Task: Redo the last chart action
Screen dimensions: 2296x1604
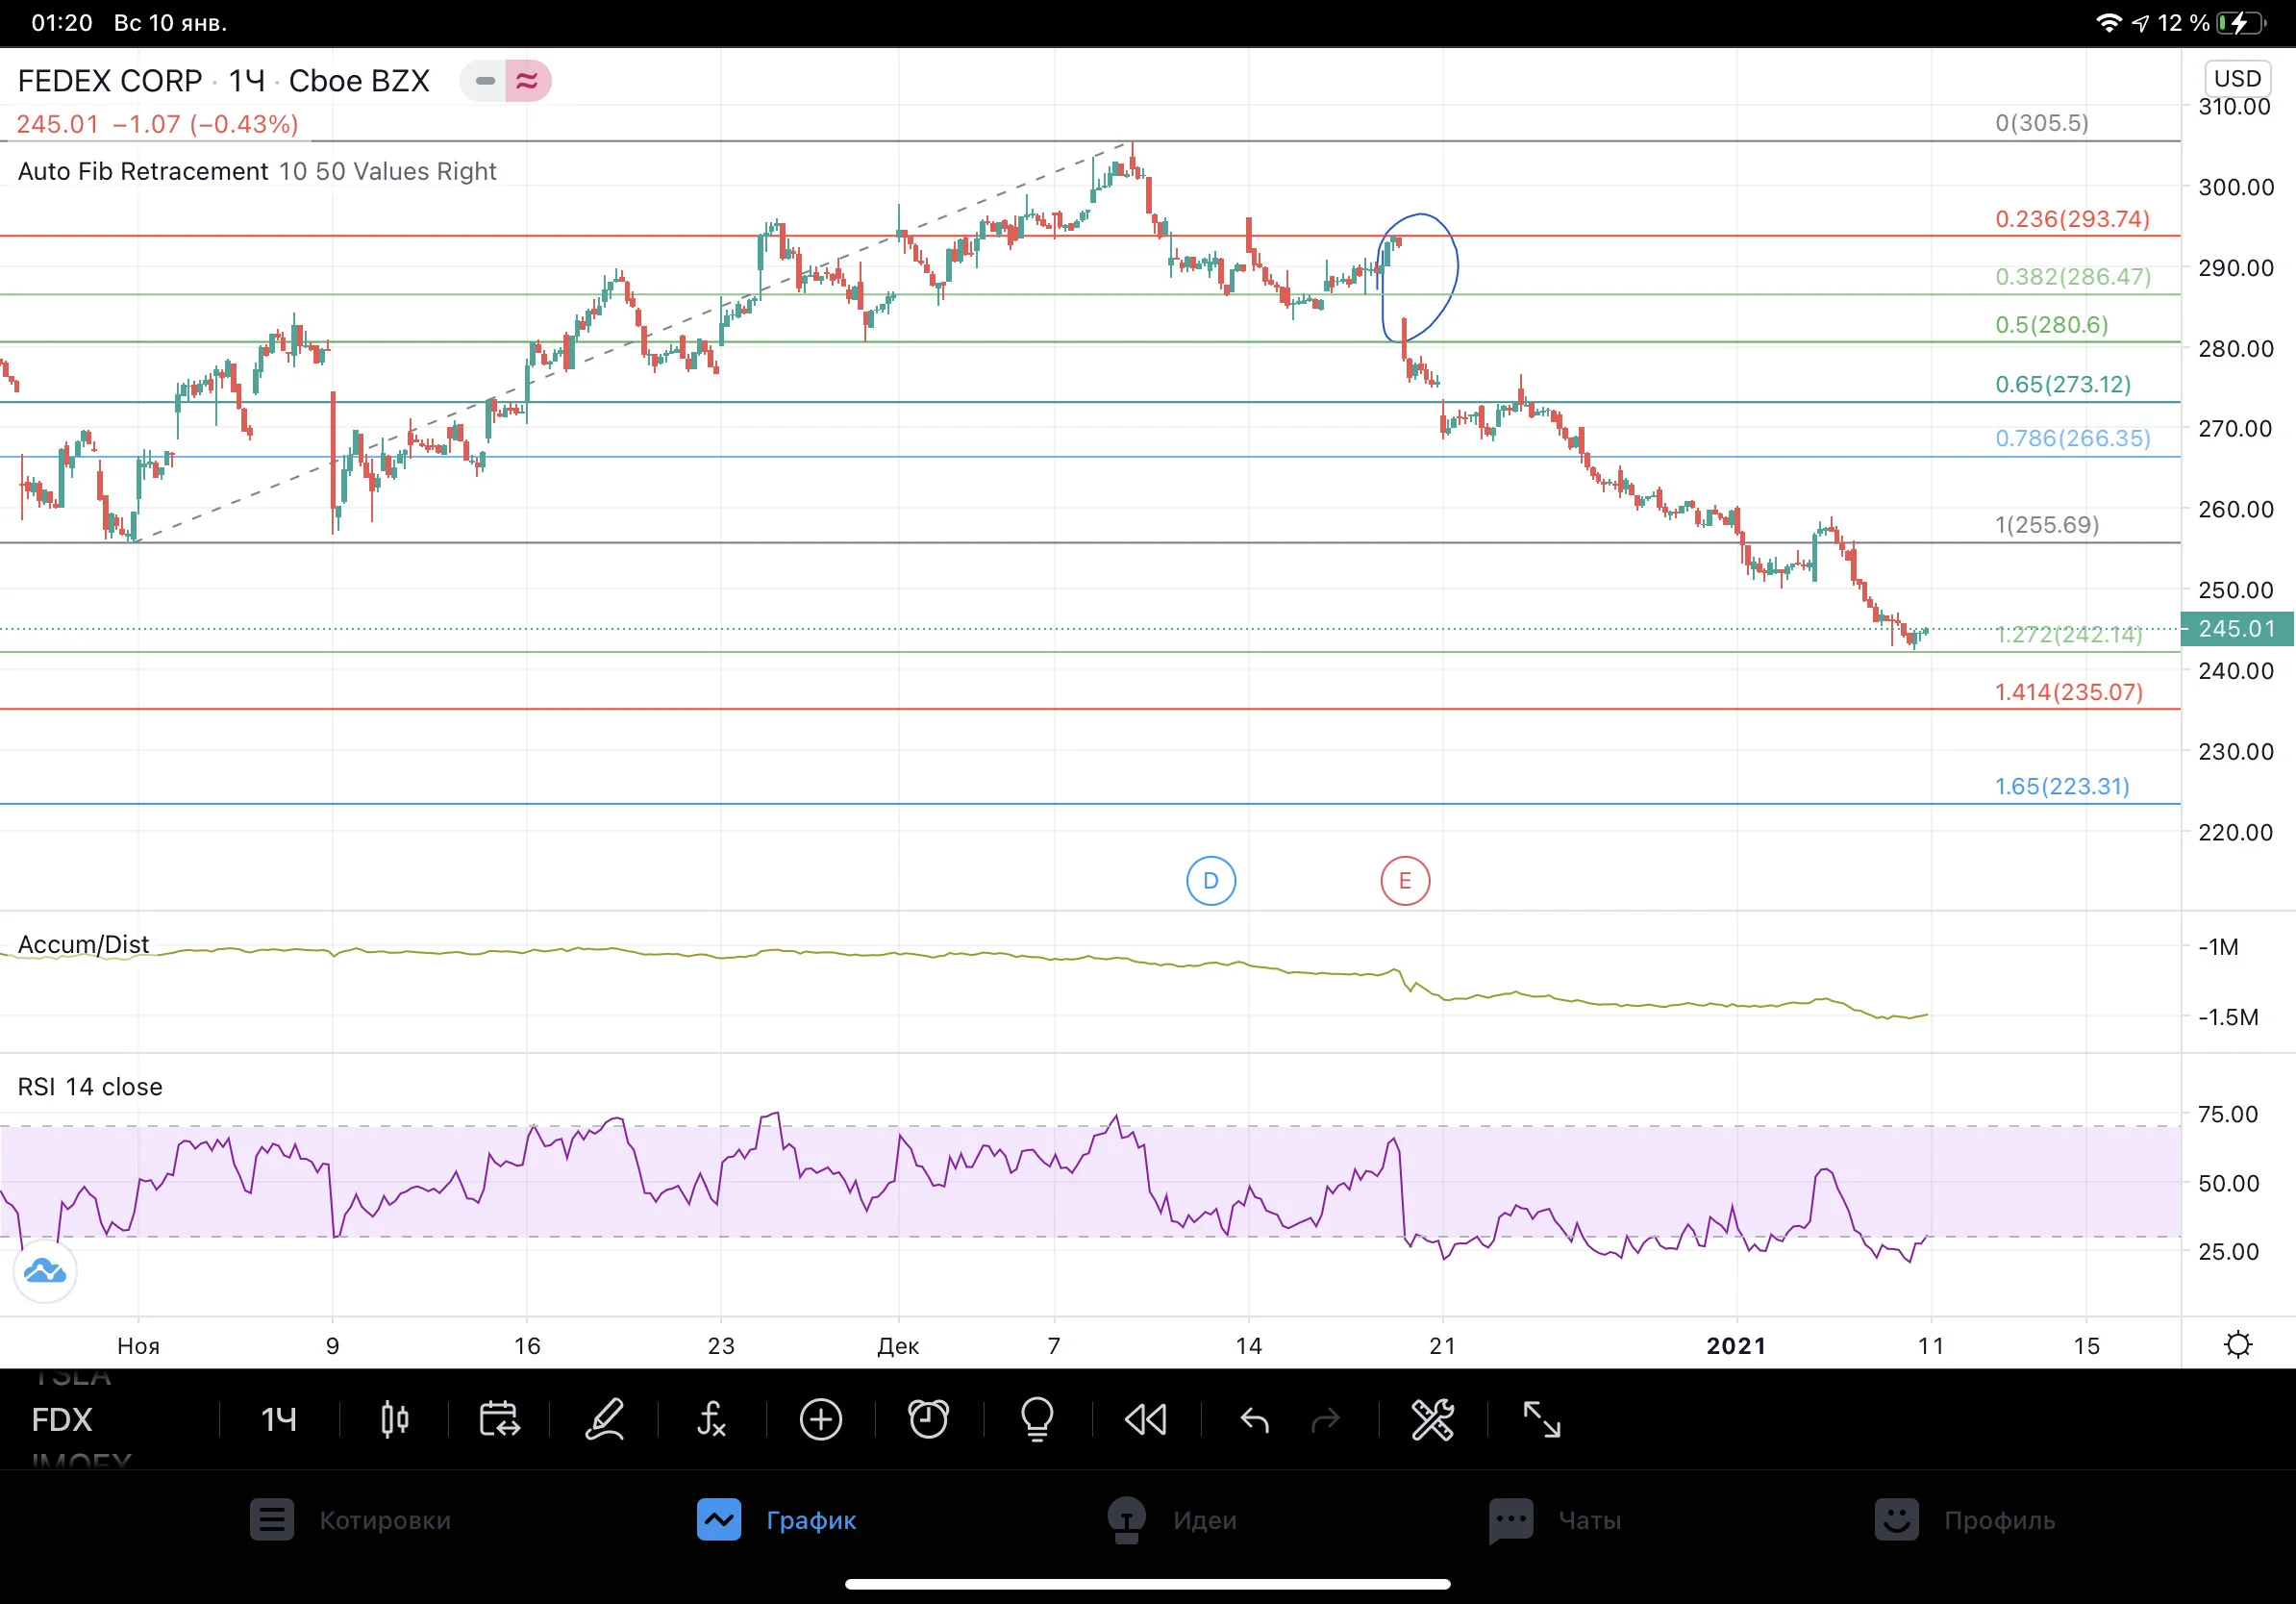Action: [1325, 1419]
